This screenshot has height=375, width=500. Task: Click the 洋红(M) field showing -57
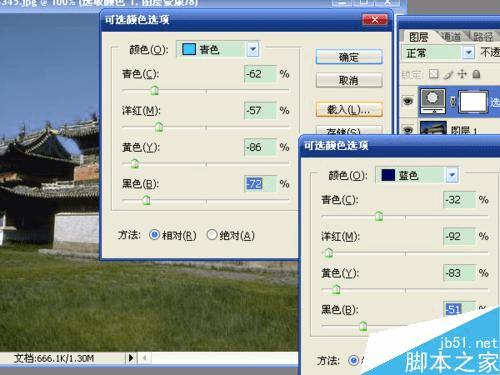click(x=260, y=110)
